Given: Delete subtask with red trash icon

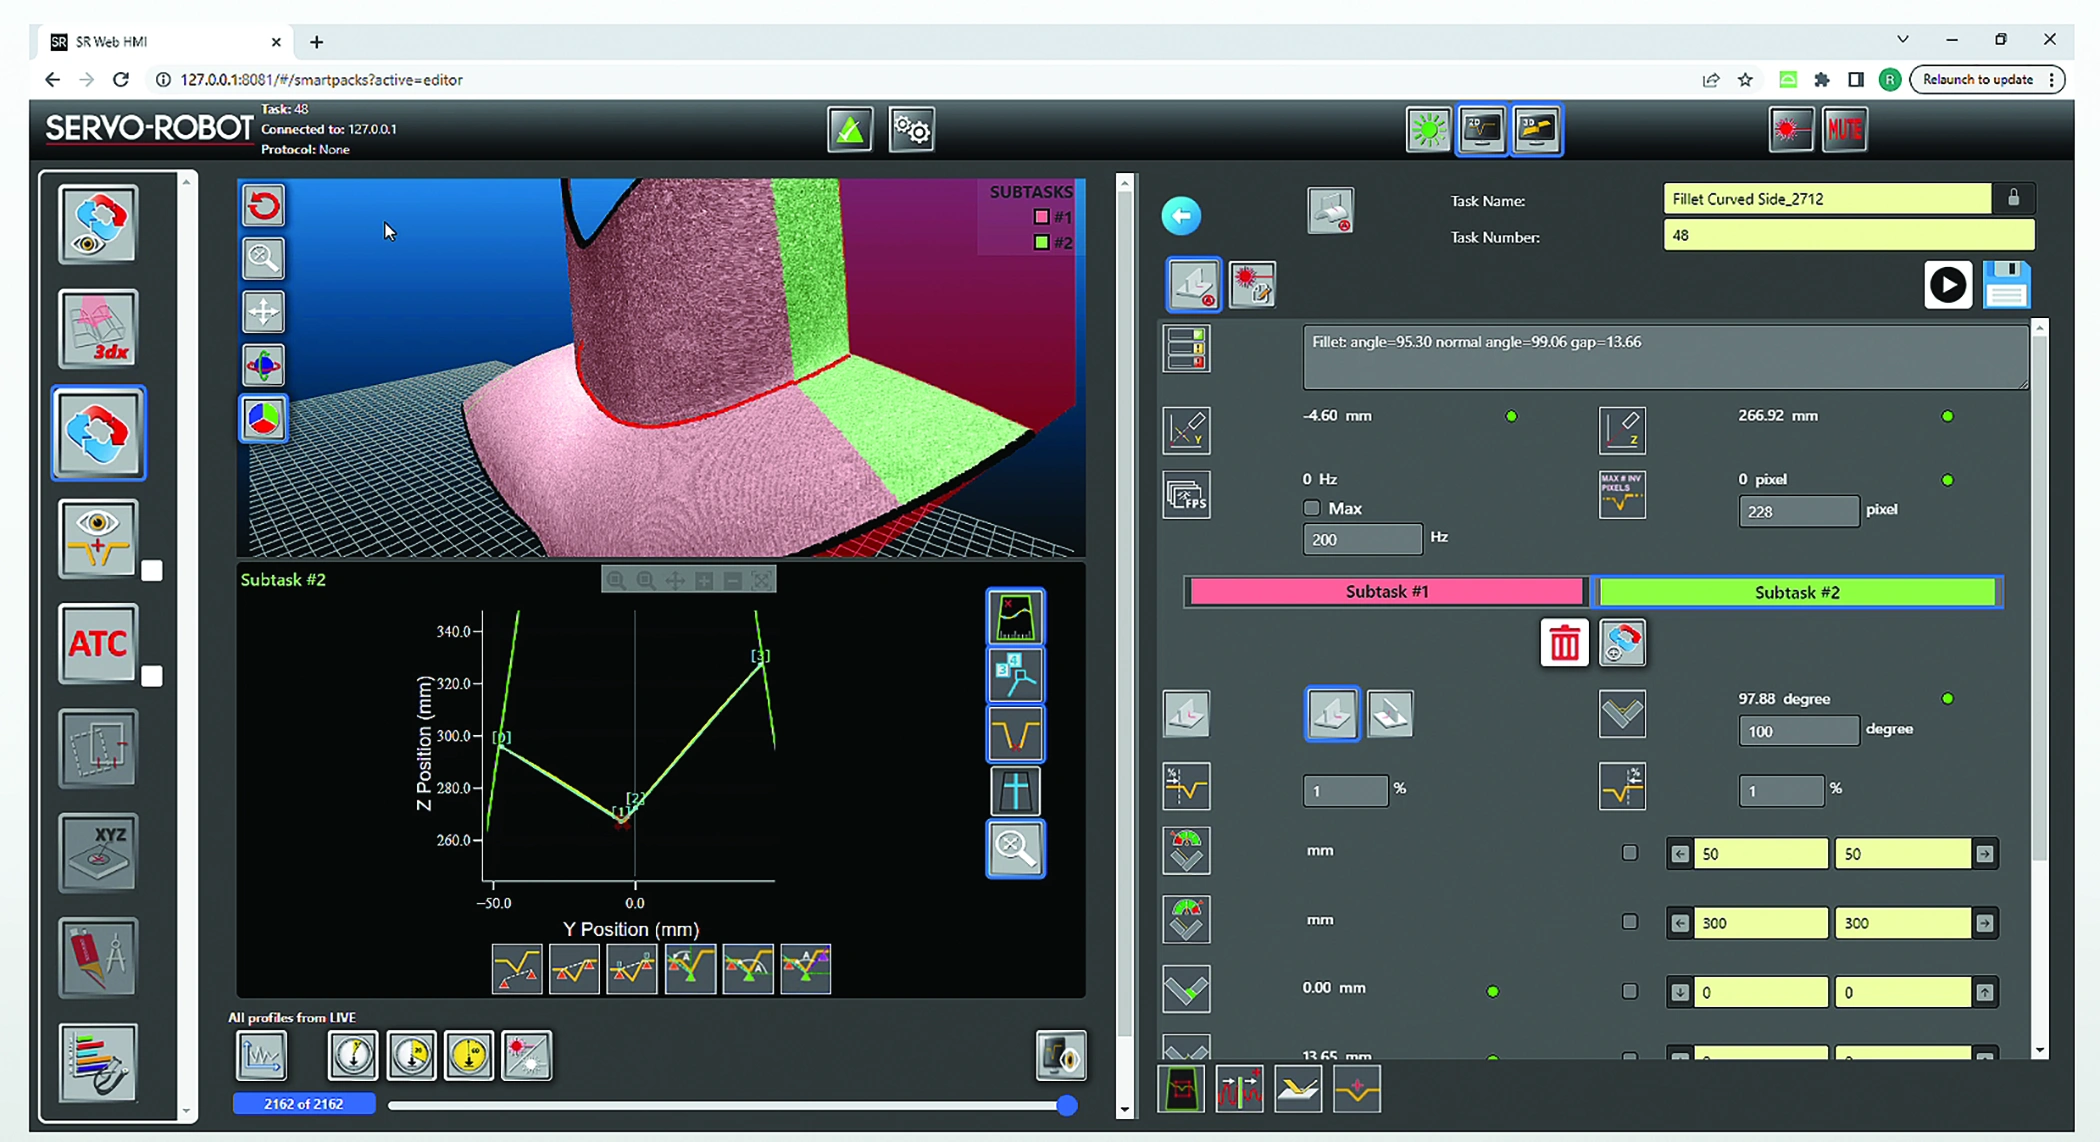Looking at the screenshot, I should pos(1565,643).
